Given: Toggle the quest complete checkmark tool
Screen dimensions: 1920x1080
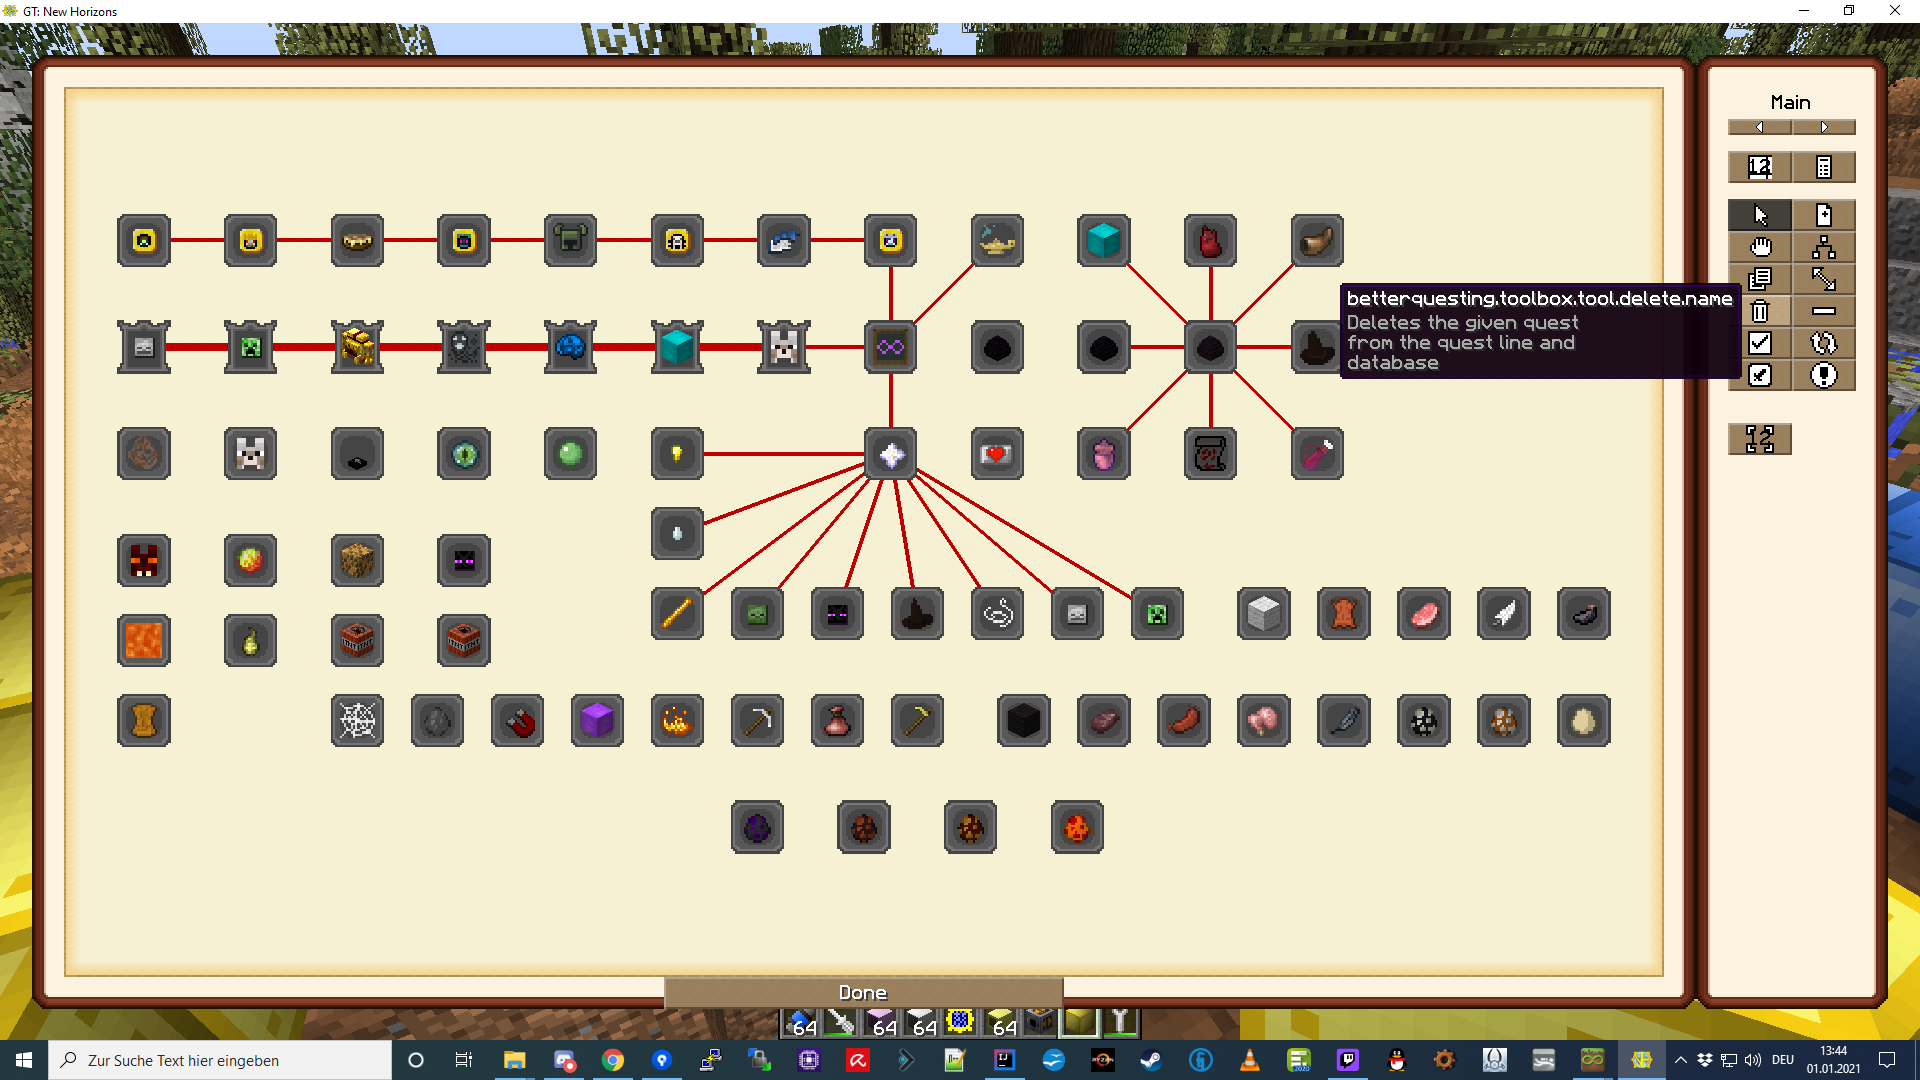Looking at the screenshot, I should tap(1760, 343).
